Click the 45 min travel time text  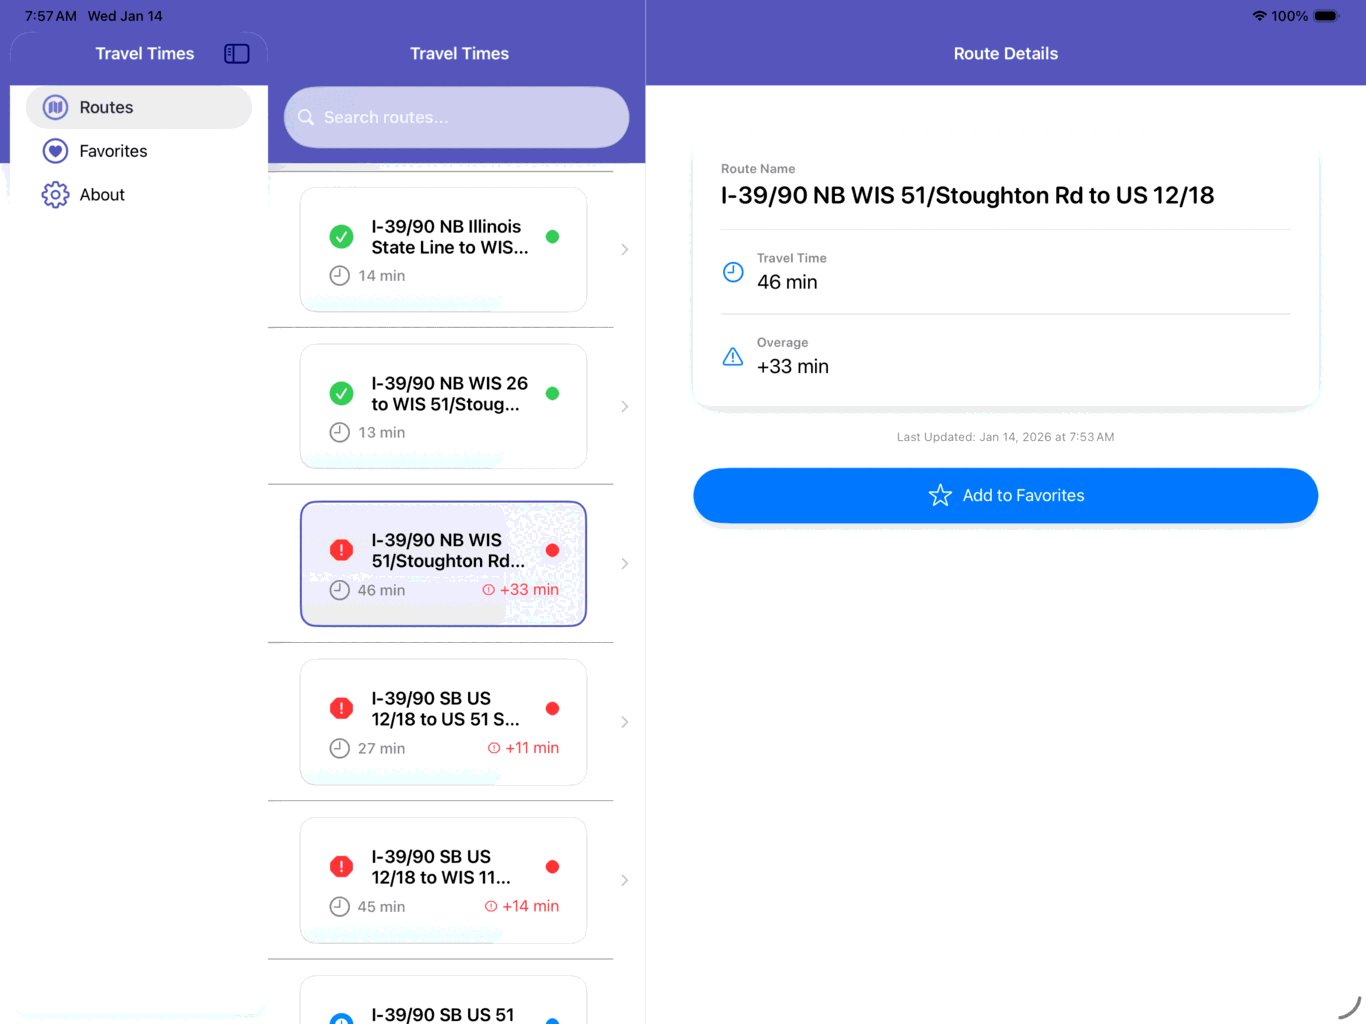[x=382, y=907]
